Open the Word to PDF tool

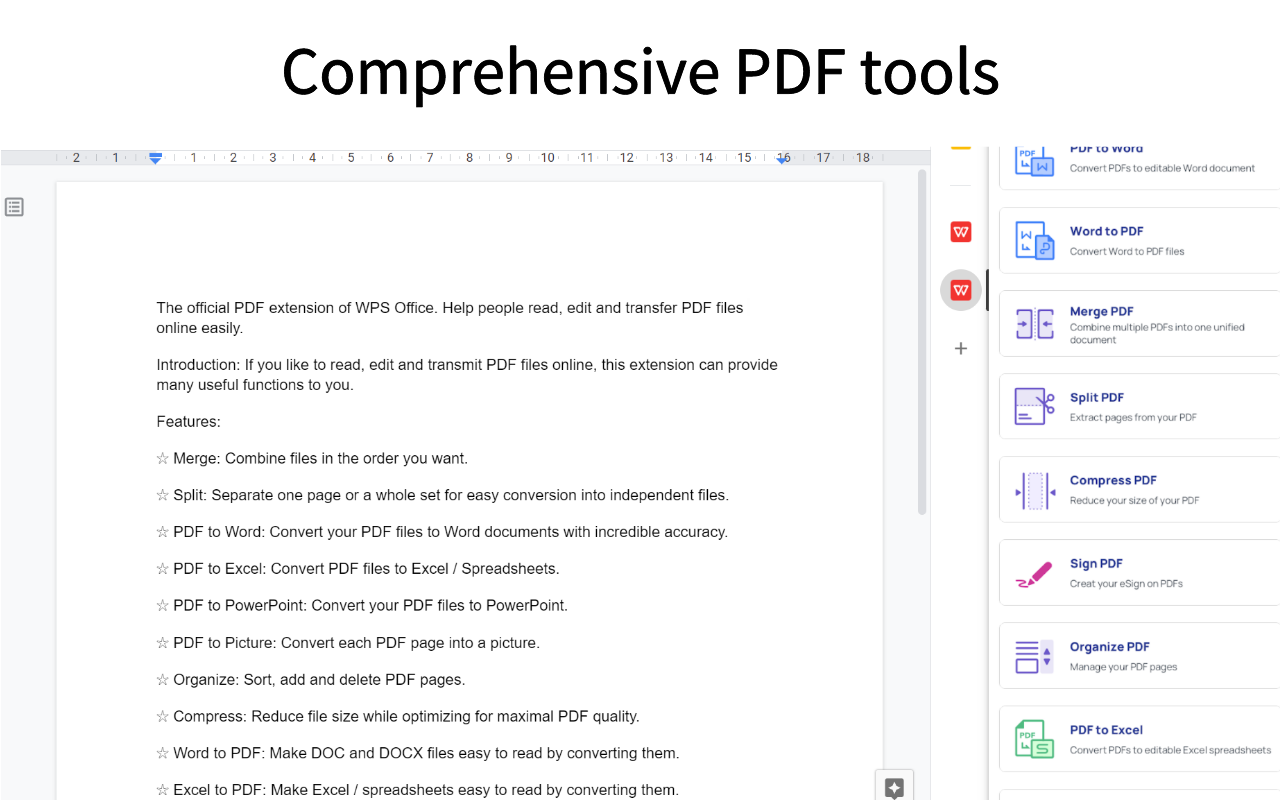coord(1139,240)
